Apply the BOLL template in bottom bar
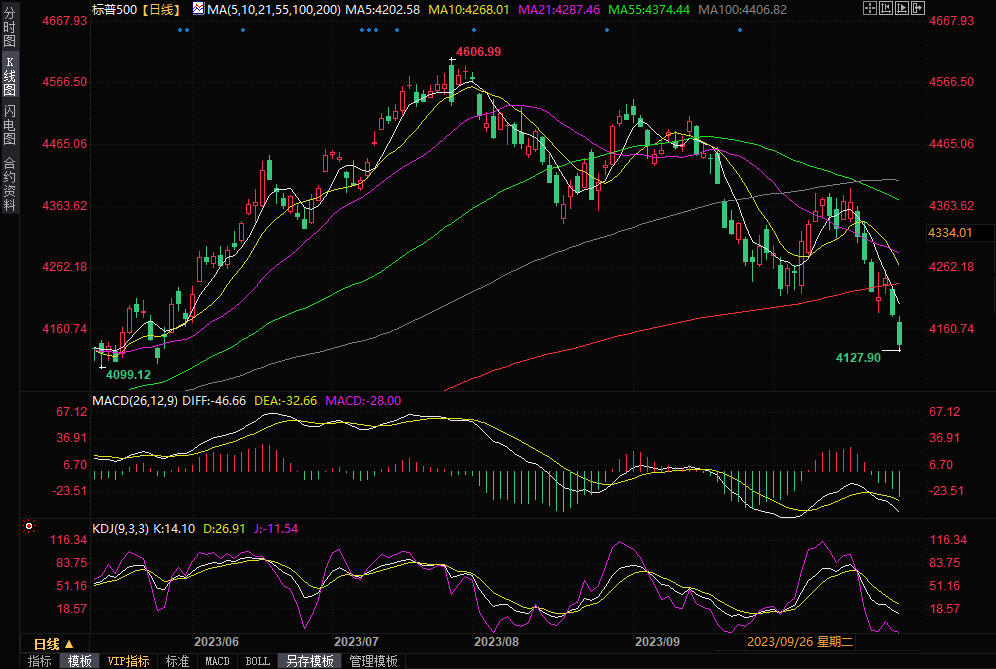This screenshot has height=669, width=996. coord(257,661)
